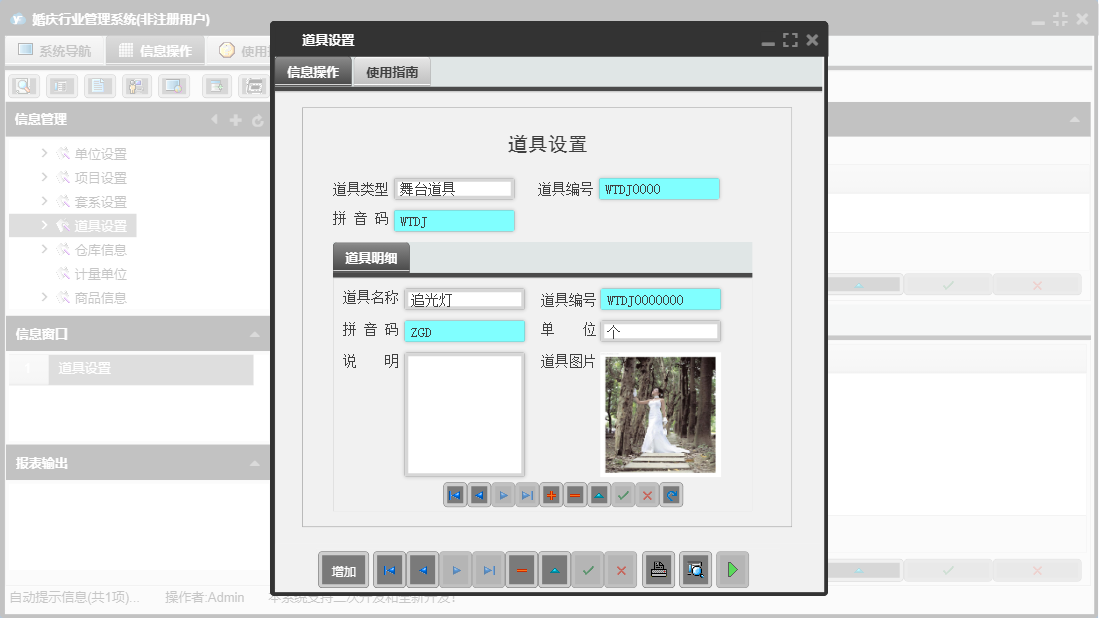
Task: Click the print icon in bottom toolbar
Action: pos(658,569)
